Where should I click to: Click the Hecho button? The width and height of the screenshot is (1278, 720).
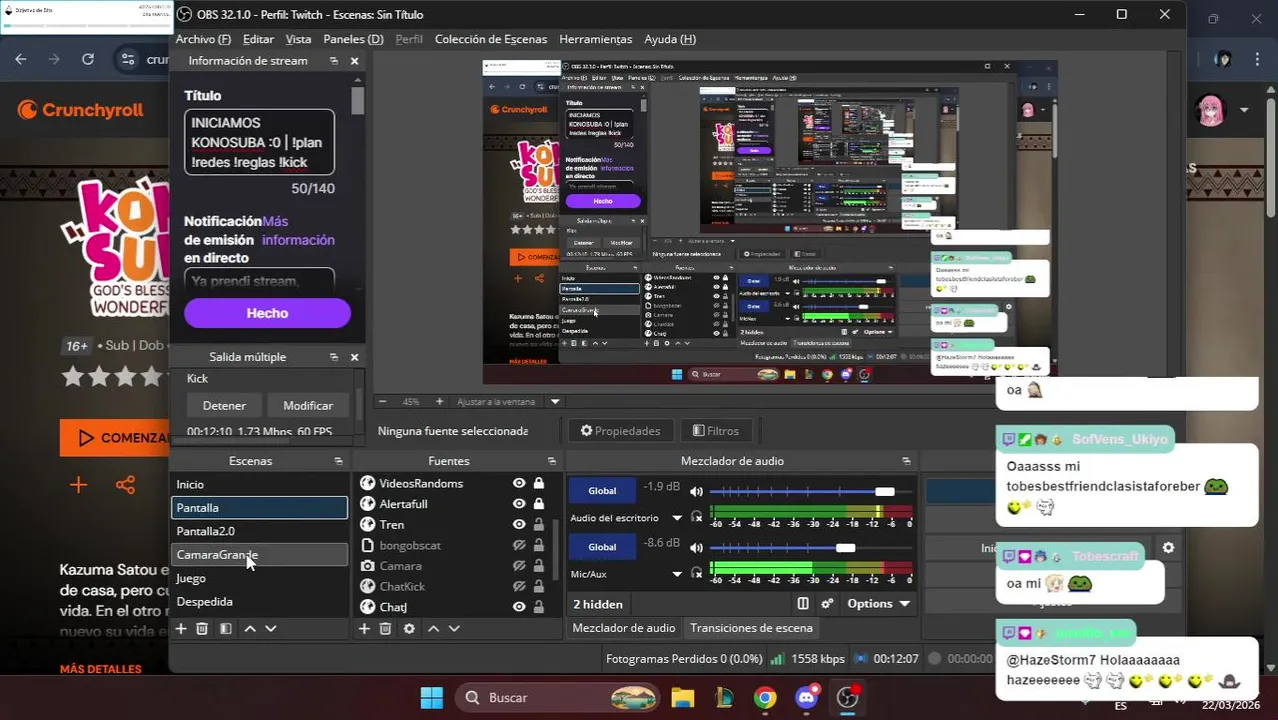[x=267, y=313]
